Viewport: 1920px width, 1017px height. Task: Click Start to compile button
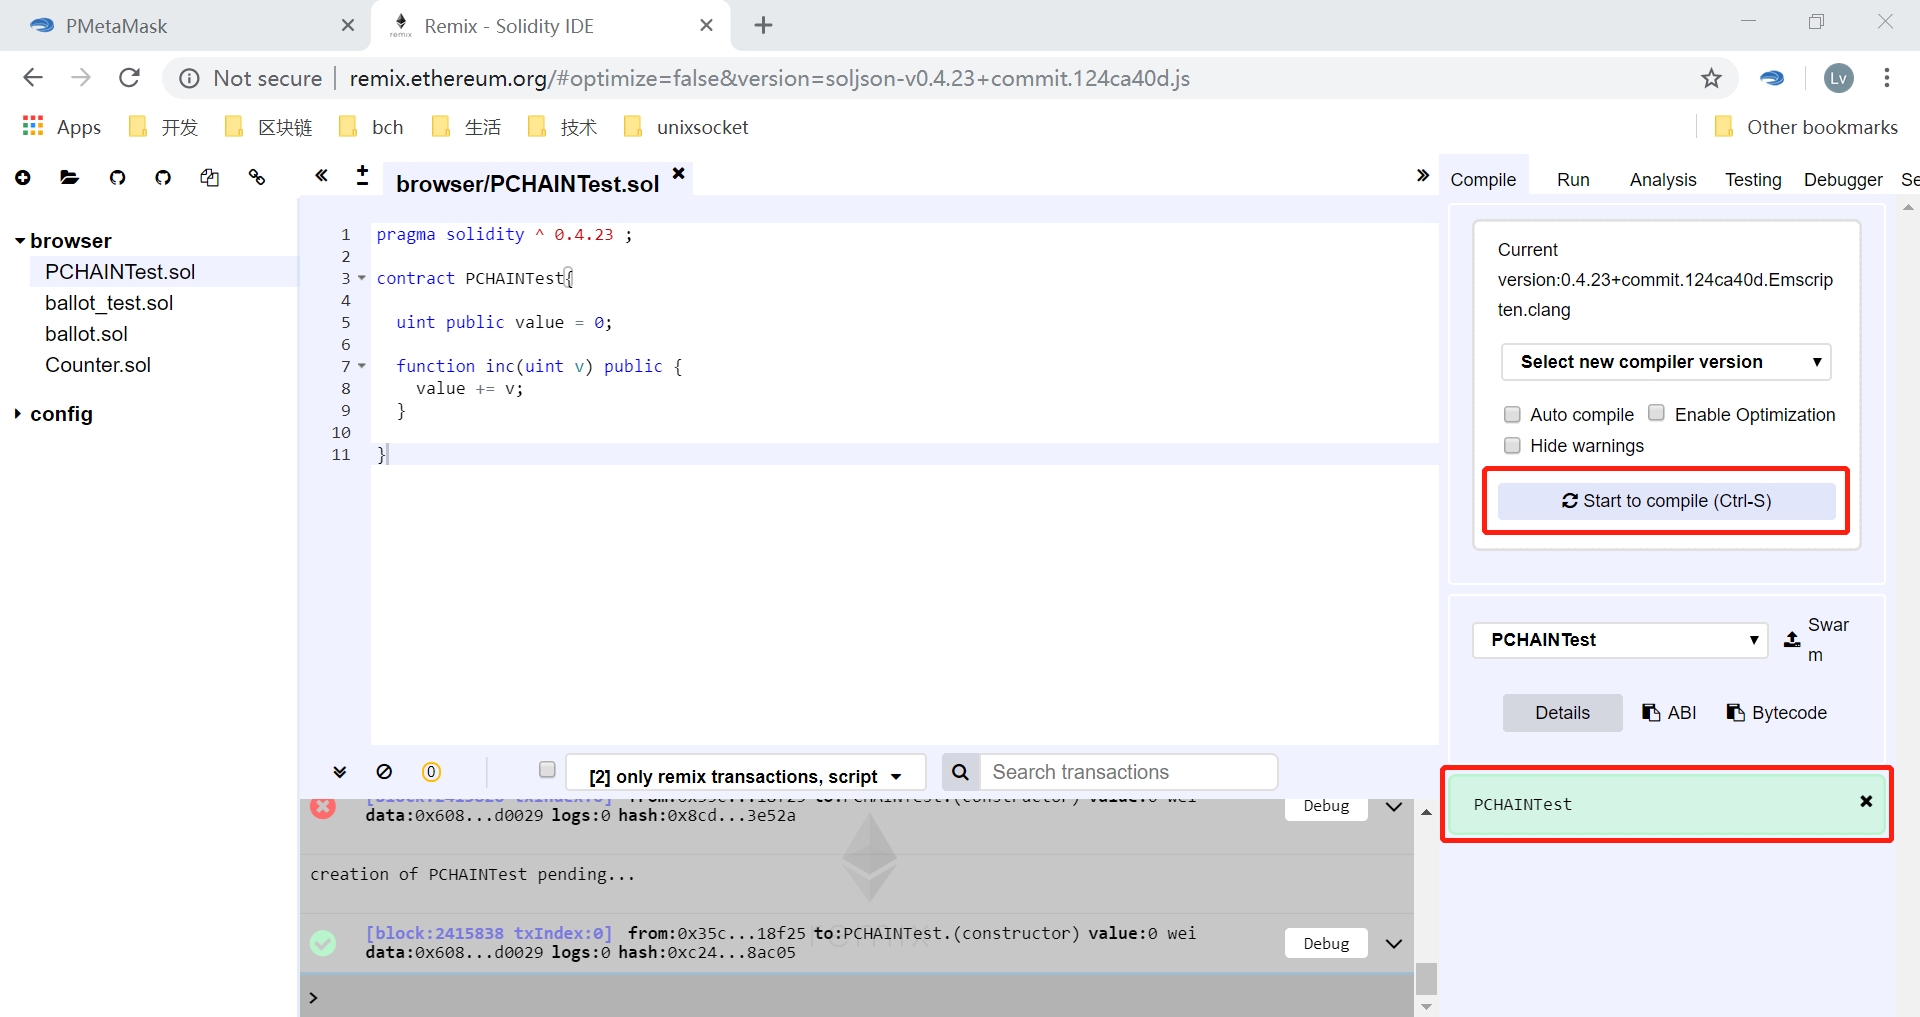click(1666, 501)
